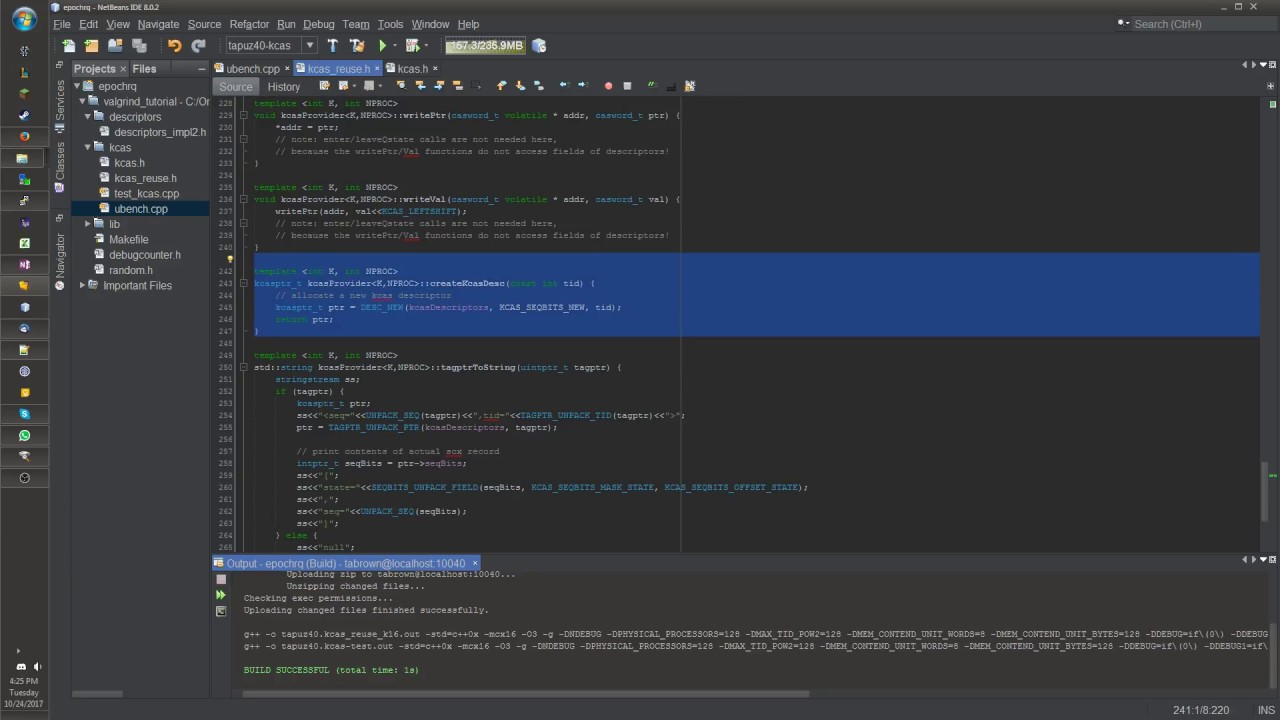
Task: Click the Open Project toolbar icon
Action: click(115, 46)
